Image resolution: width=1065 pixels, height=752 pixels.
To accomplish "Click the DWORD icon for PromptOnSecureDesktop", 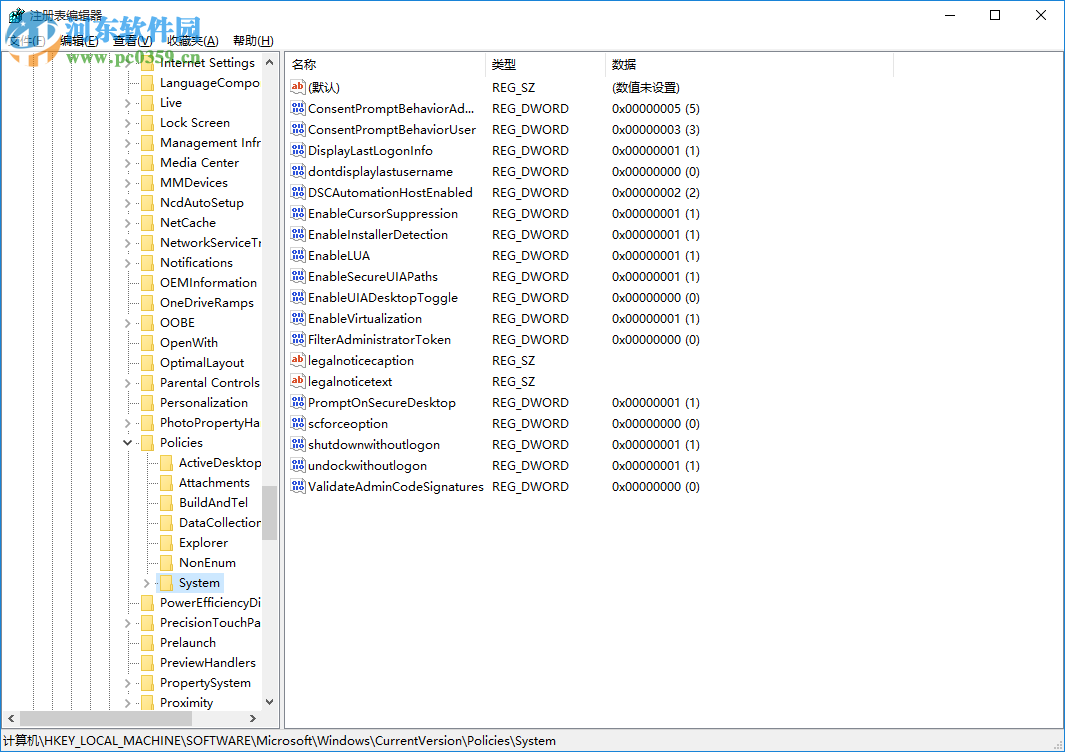I will coord(298,402).
